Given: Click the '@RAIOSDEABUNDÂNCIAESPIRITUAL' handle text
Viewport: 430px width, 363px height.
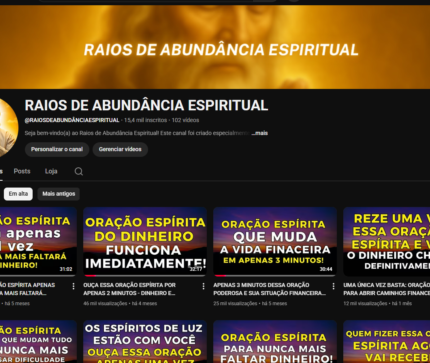Looking at the screenshot, I should [x=72, y=120].
